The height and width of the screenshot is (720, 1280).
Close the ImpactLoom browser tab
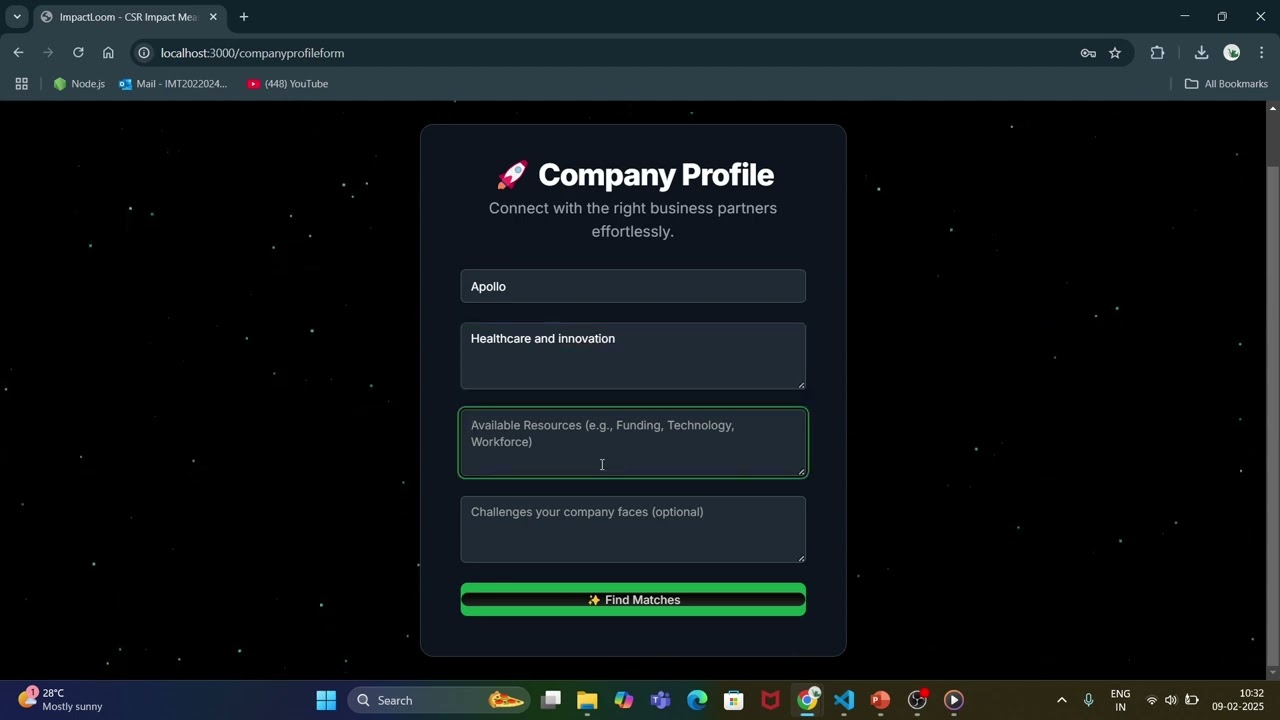click(x=213, y=17)
